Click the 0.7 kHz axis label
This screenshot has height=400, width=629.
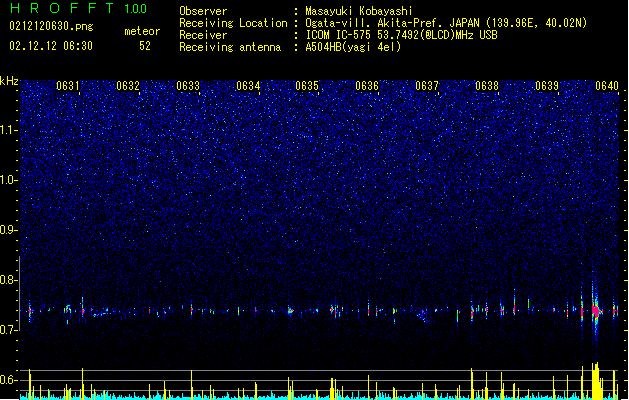pos(8,330)
